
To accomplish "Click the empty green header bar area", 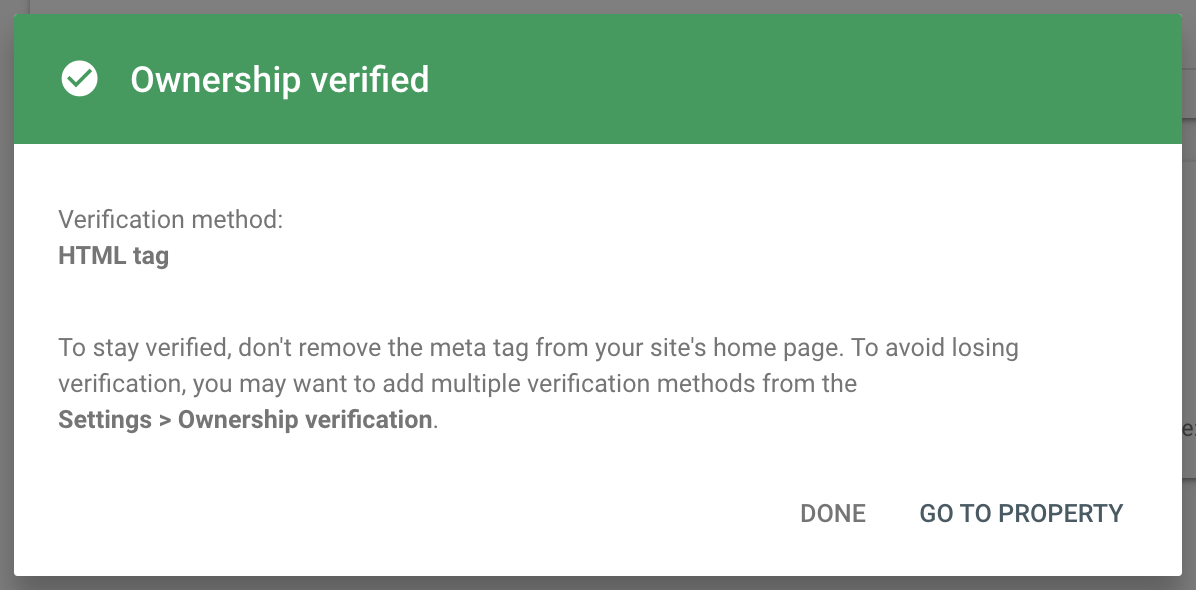I will point(800,80).
